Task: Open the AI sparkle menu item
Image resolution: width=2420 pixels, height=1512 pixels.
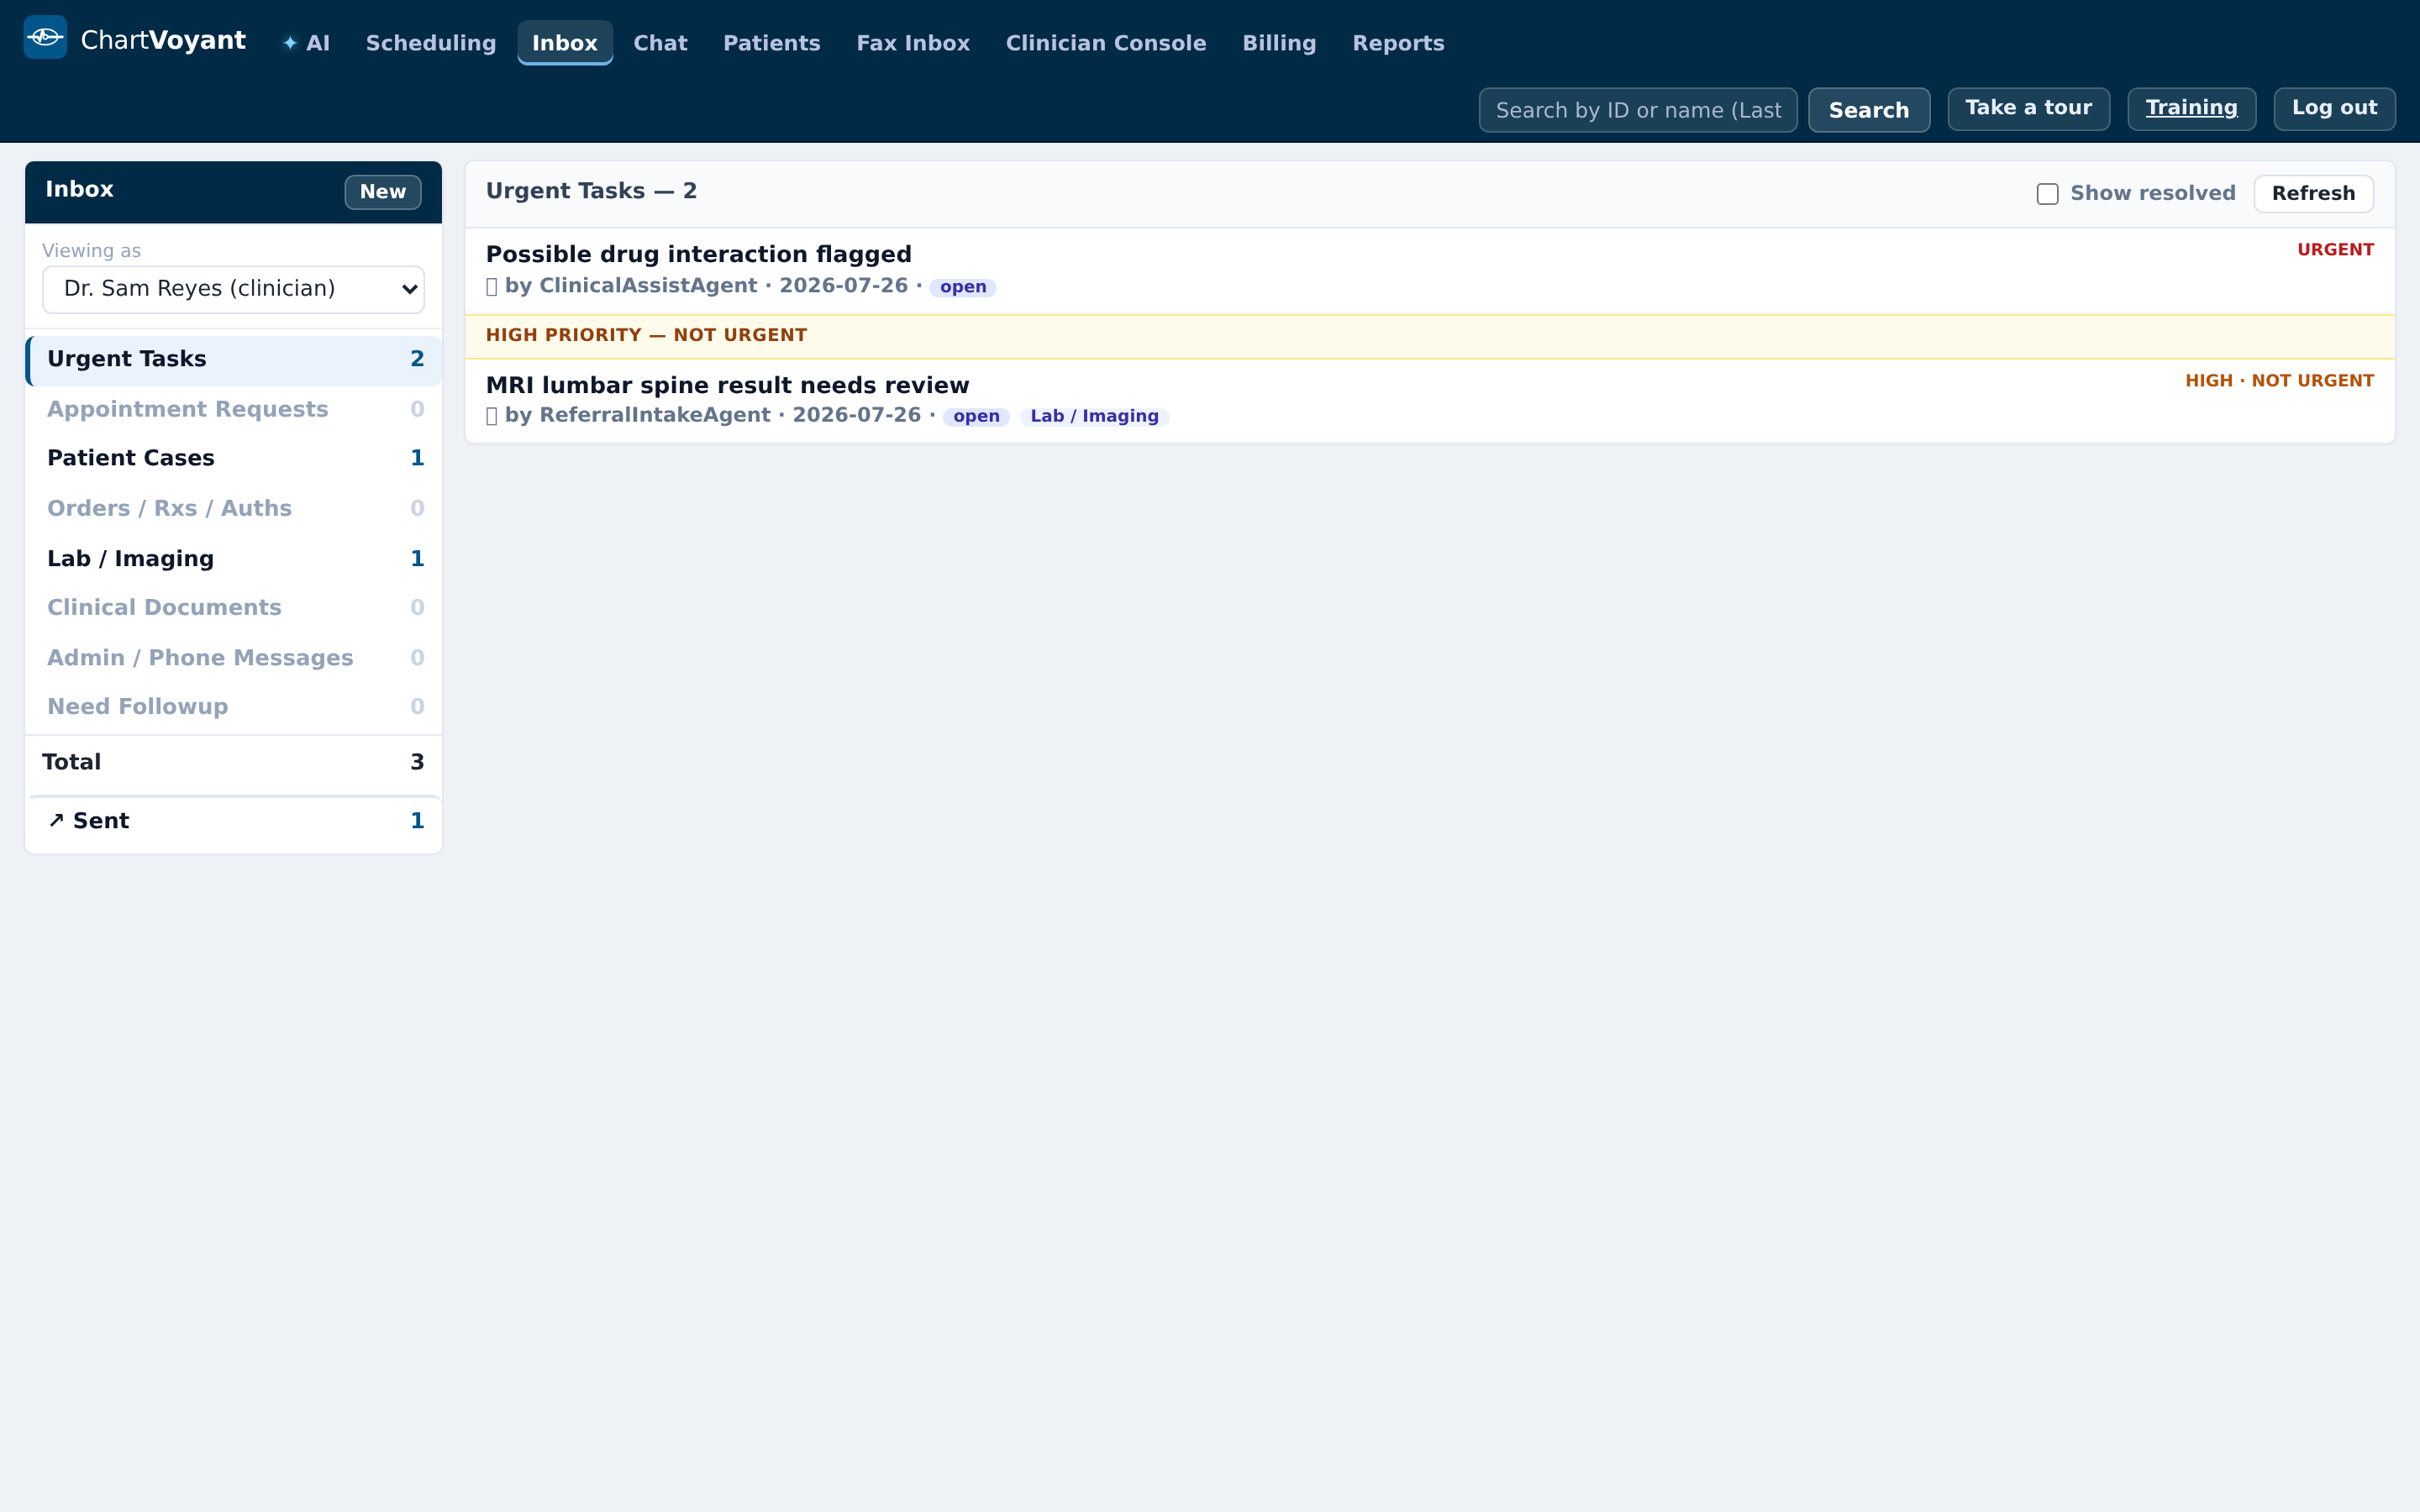Action: point(306,43)
